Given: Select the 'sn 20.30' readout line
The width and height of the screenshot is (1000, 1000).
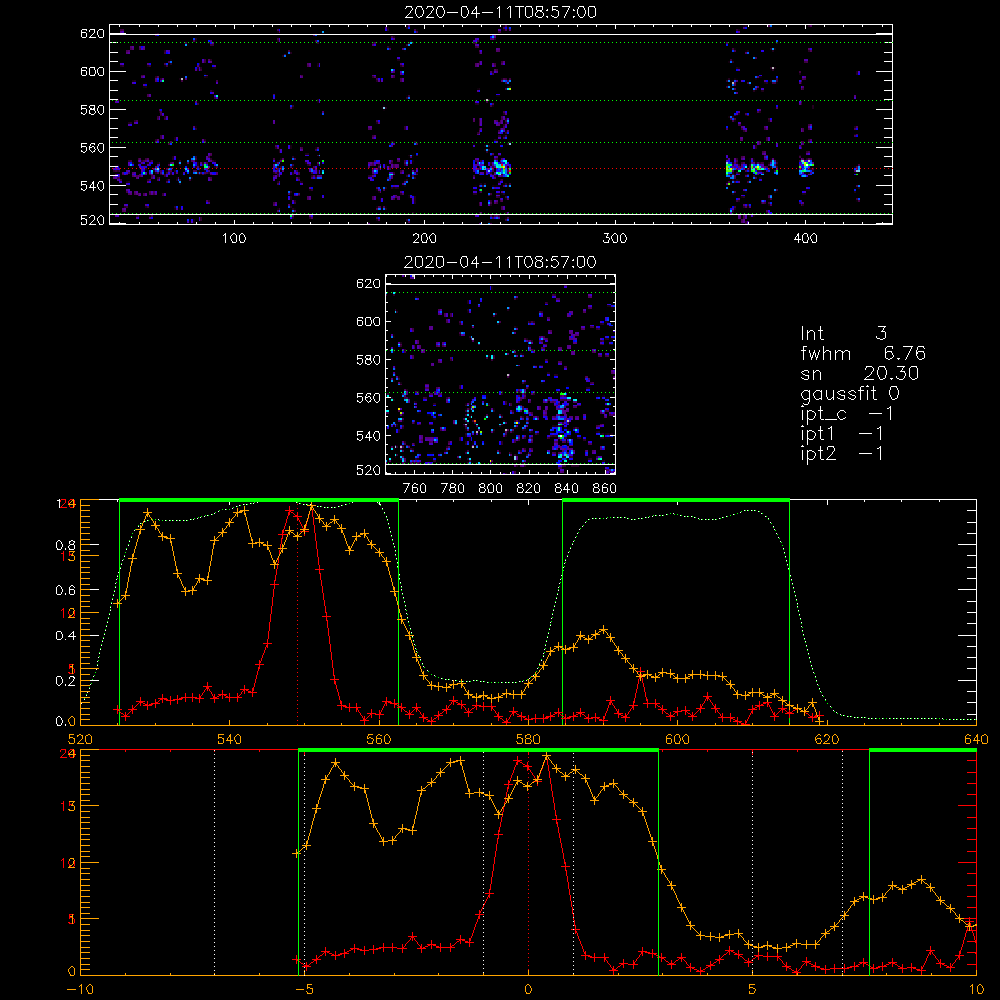Looking at the screenshot, I should pyautogui.click(x=860, y=373).
